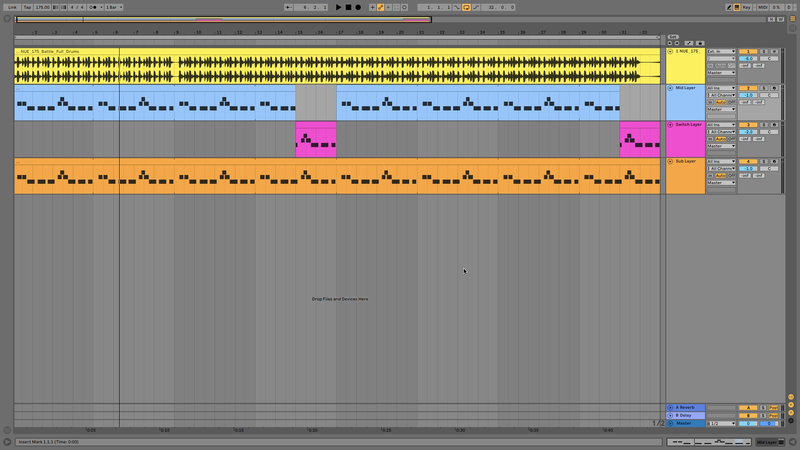Open Ext. In input dropdown on track 1
Screen dimensions: 800x450
[721, 52]
